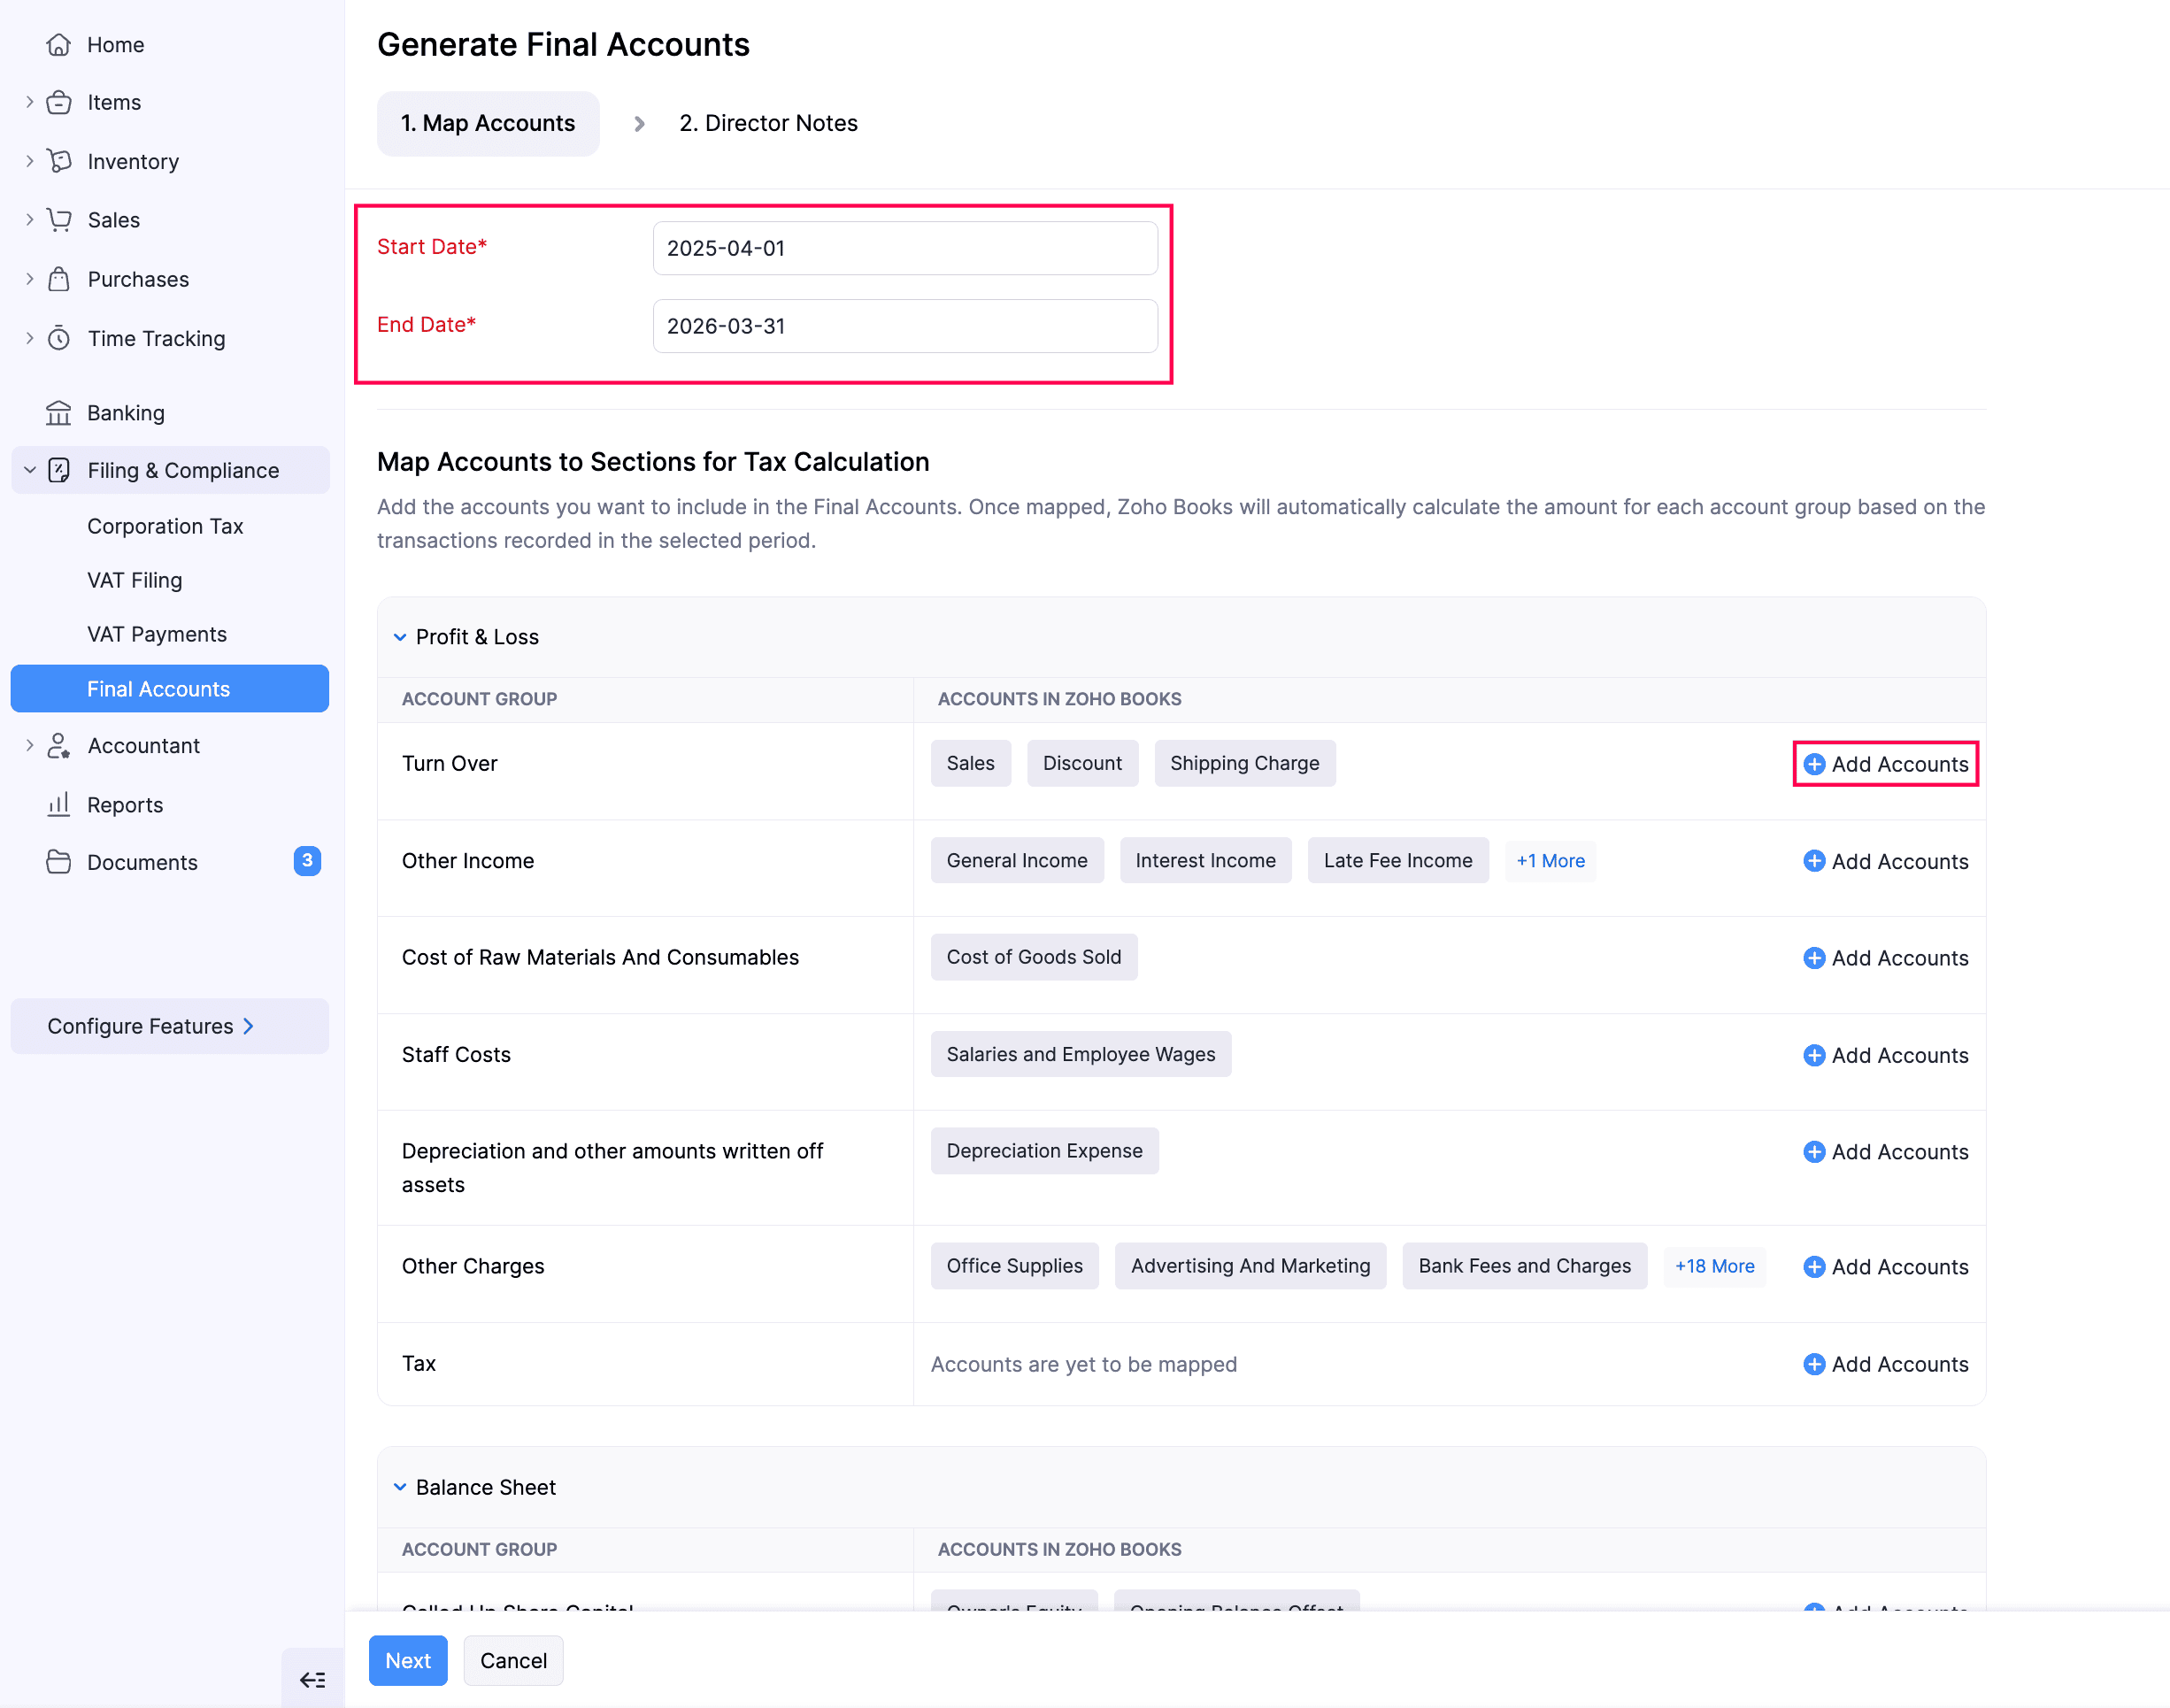Collapse the Balance Sheet section
This screenshot has width=2170, height=1708.
tap(400, 1487)
